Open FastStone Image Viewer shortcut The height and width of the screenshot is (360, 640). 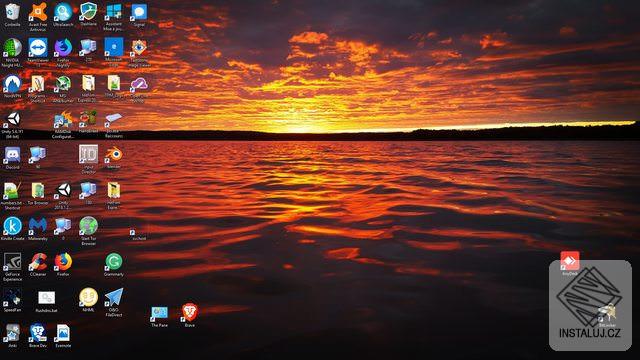tap(139, 47)
